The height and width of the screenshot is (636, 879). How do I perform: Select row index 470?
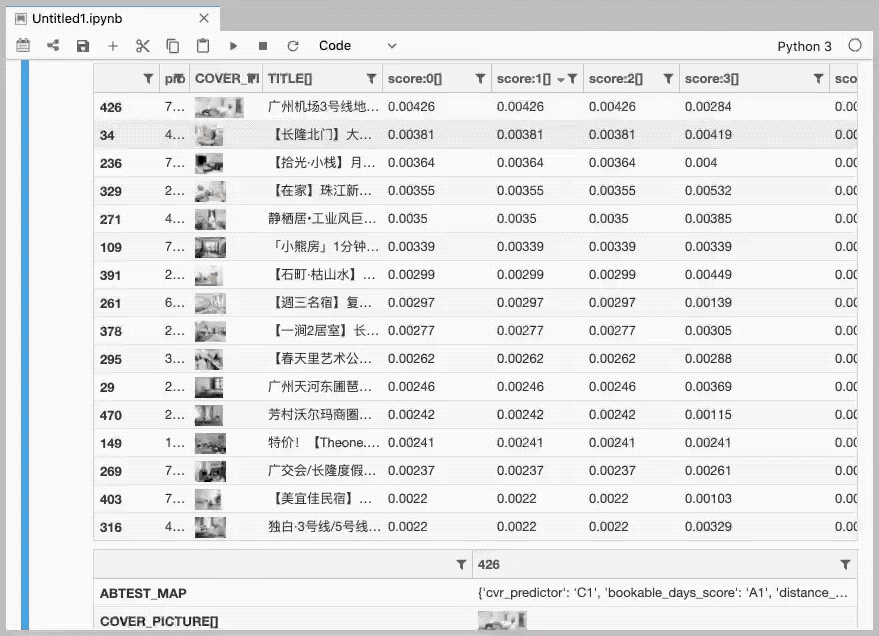(110, 416)
